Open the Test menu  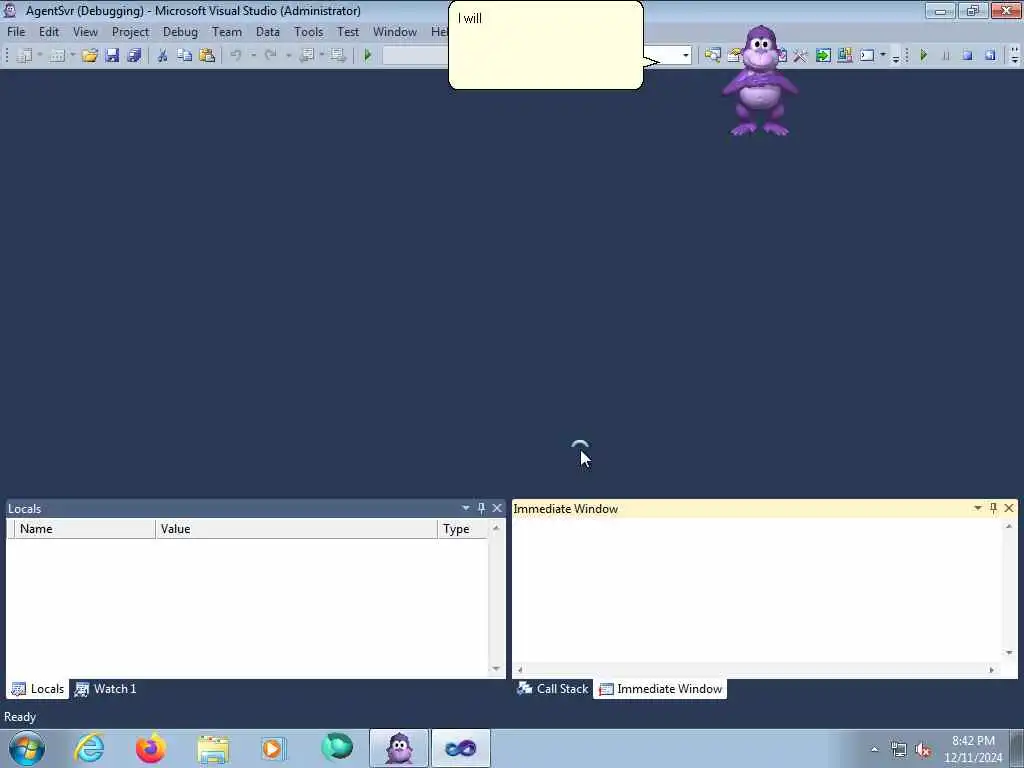(x=348, y=31)
